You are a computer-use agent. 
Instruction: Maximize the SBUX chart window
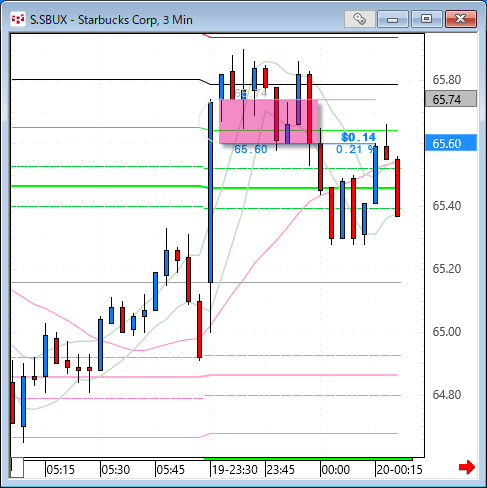point(426,19)
